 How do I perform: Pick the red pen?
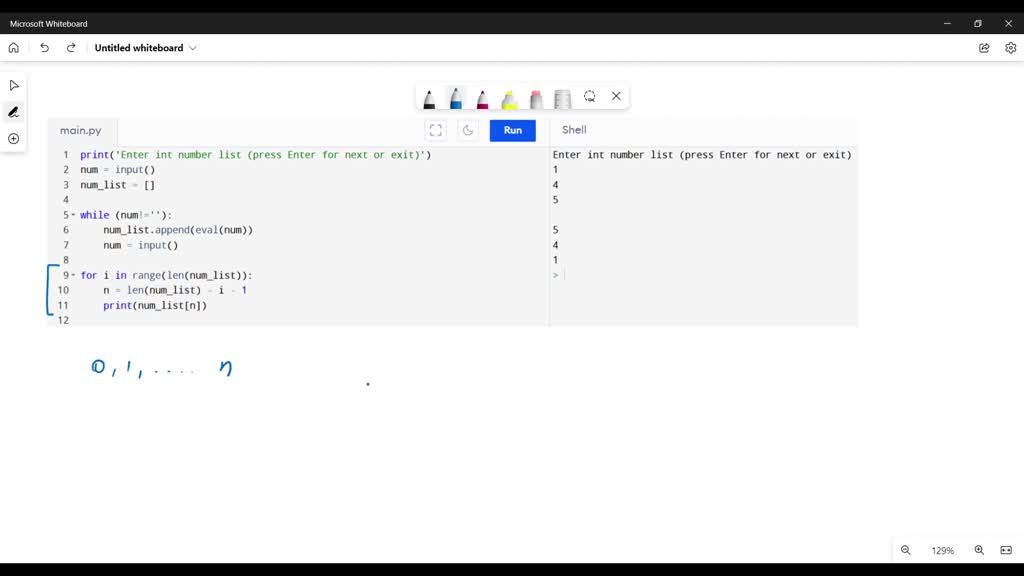tap(481, 97)
